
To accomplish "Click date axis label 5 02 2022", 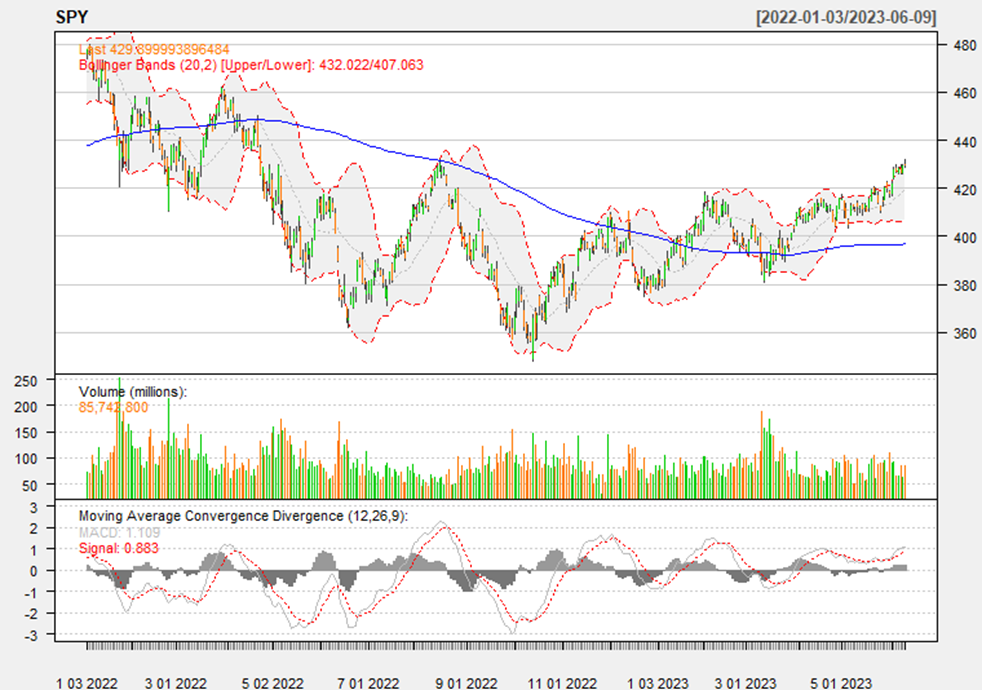I will pos(272,682).
